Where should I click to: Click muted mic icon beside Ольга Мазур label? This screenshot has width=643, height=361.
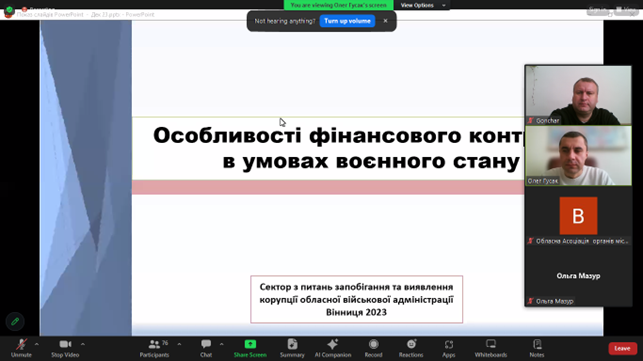pos(531,301)
